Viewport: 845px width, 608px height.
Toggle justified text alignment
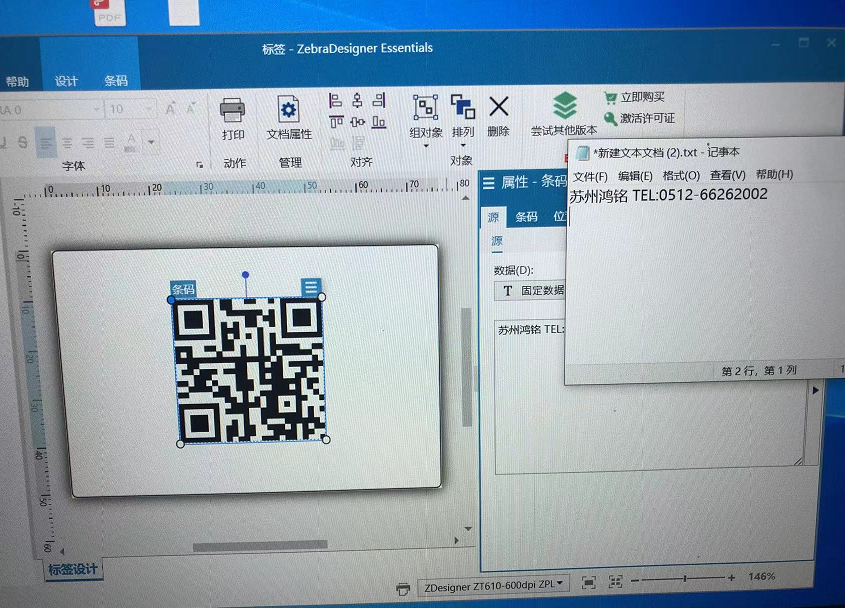[x=109, y=142]
